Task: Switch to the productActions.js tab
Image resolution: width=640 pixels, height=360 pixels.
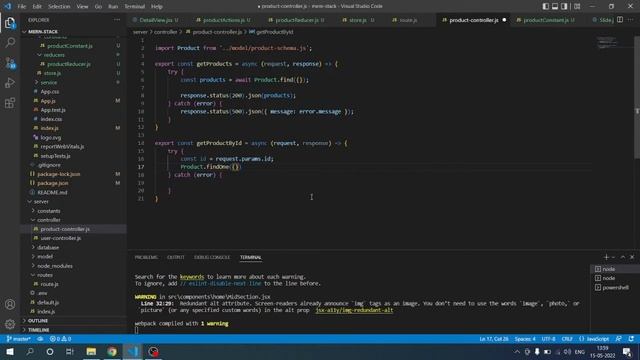Action: click(224, 20)
